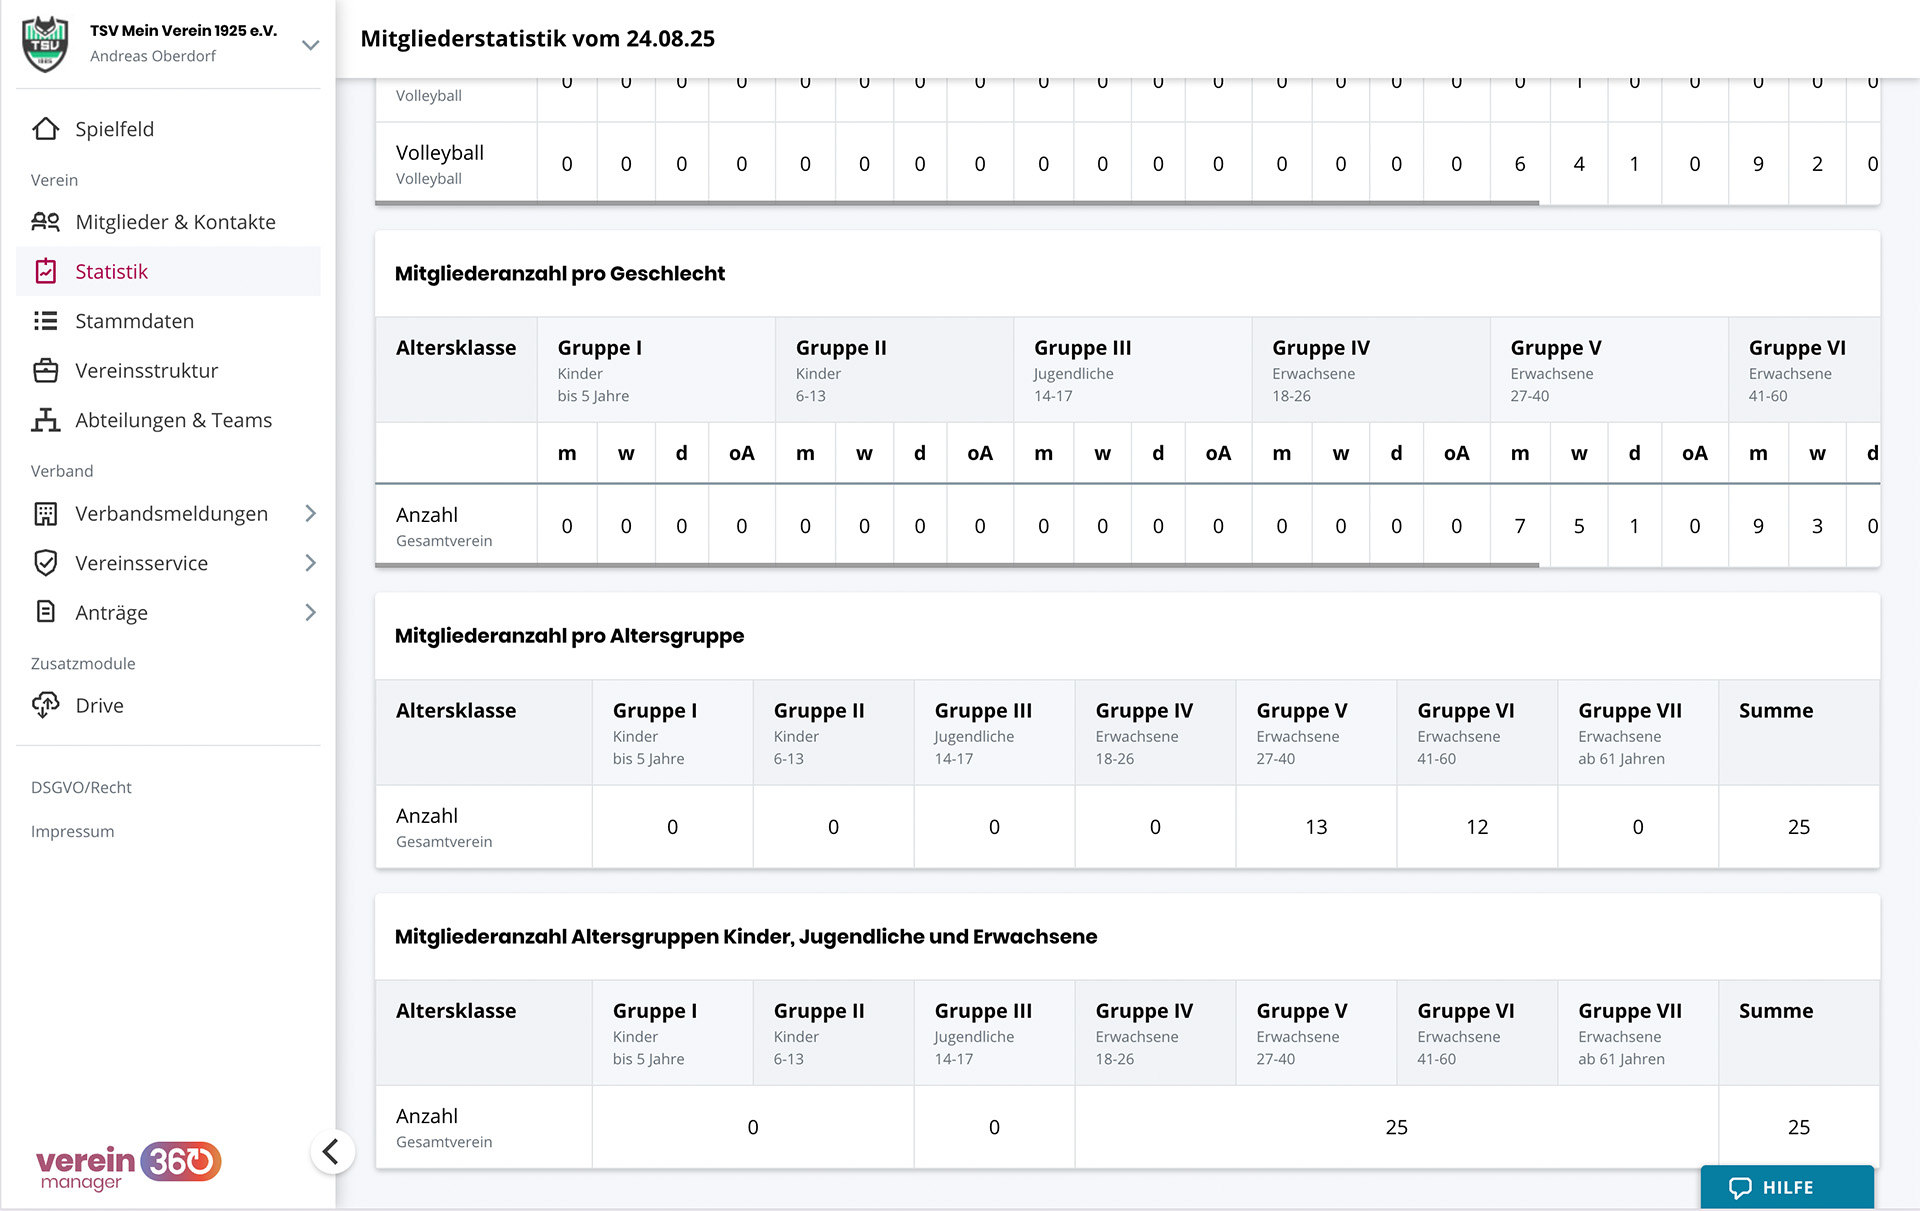Expand the Anträge submenu chevron

310,612
